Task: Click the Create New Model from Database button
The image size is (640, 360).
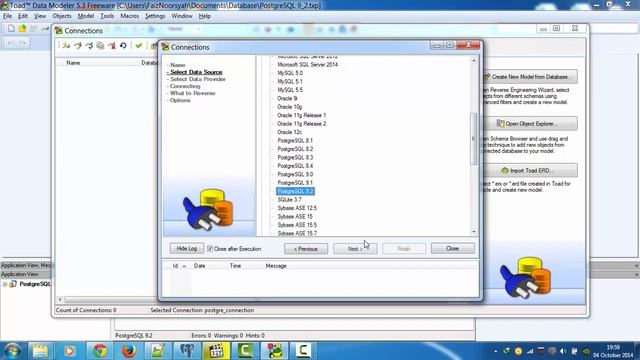Action: (530, 77)
